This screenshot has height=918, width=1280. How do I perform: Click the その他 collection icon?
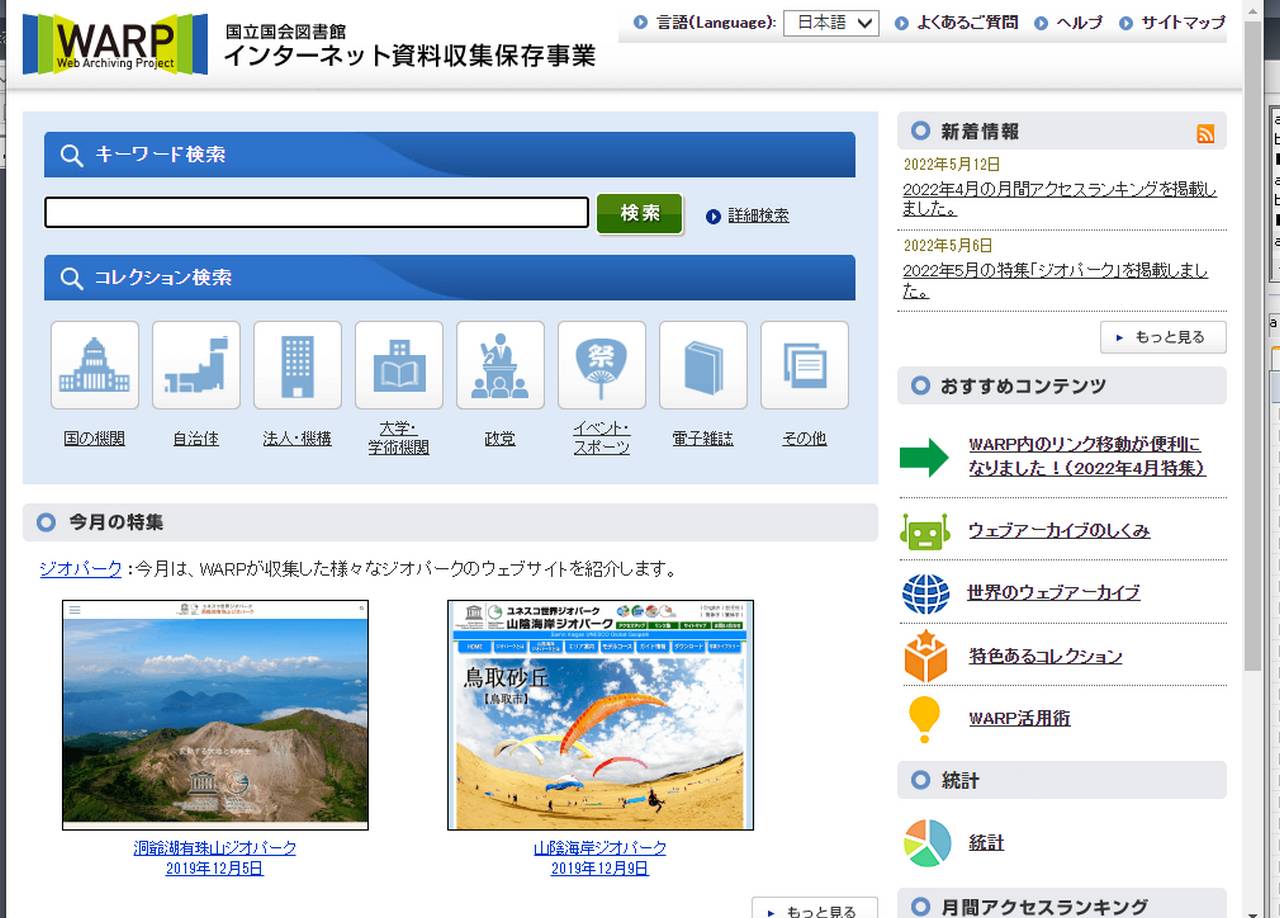click(x=804, y=365)
